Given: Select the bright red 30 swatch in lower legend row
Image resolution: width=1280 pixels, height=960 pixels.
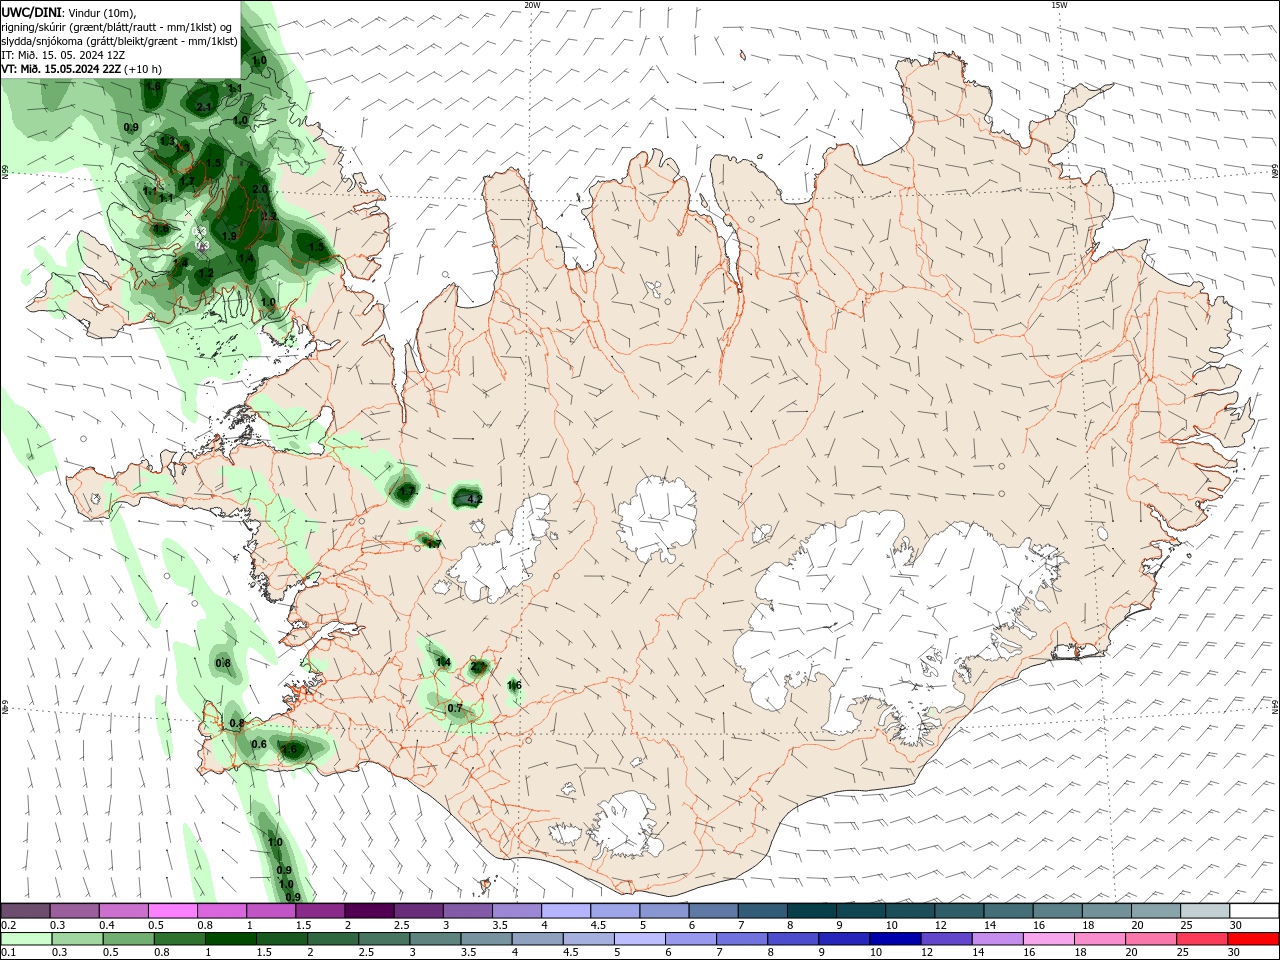Looking at the screenshot, I should (1253, 939).
